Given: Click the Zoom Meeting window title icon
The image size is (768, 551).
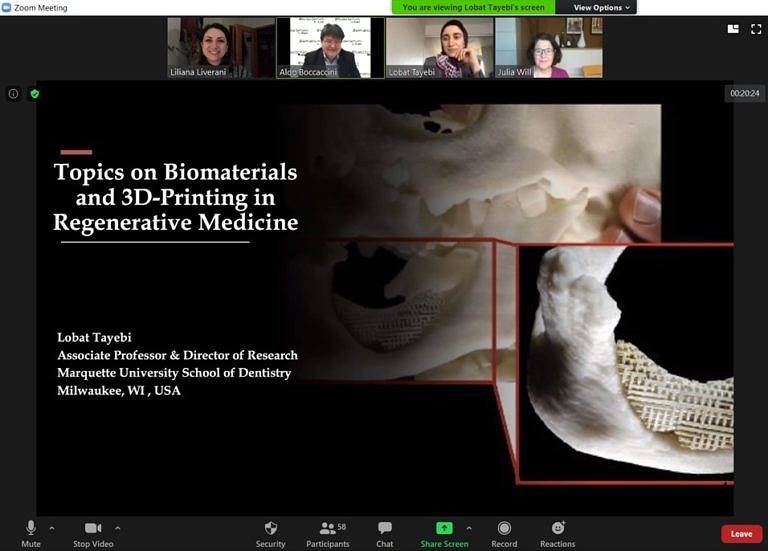Looking at the screenshot, I should point(6,7).
